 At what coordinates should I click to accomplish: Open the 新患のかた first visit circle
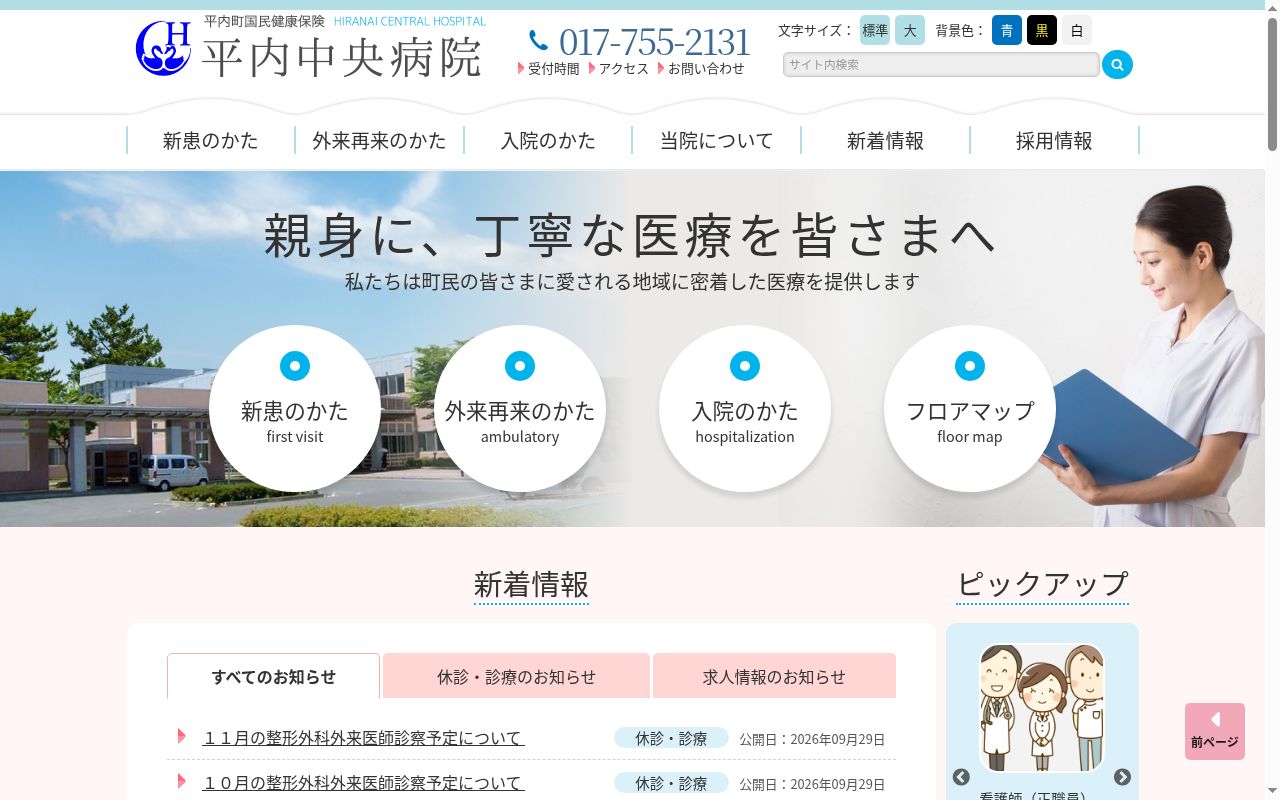tap(295, 408)
